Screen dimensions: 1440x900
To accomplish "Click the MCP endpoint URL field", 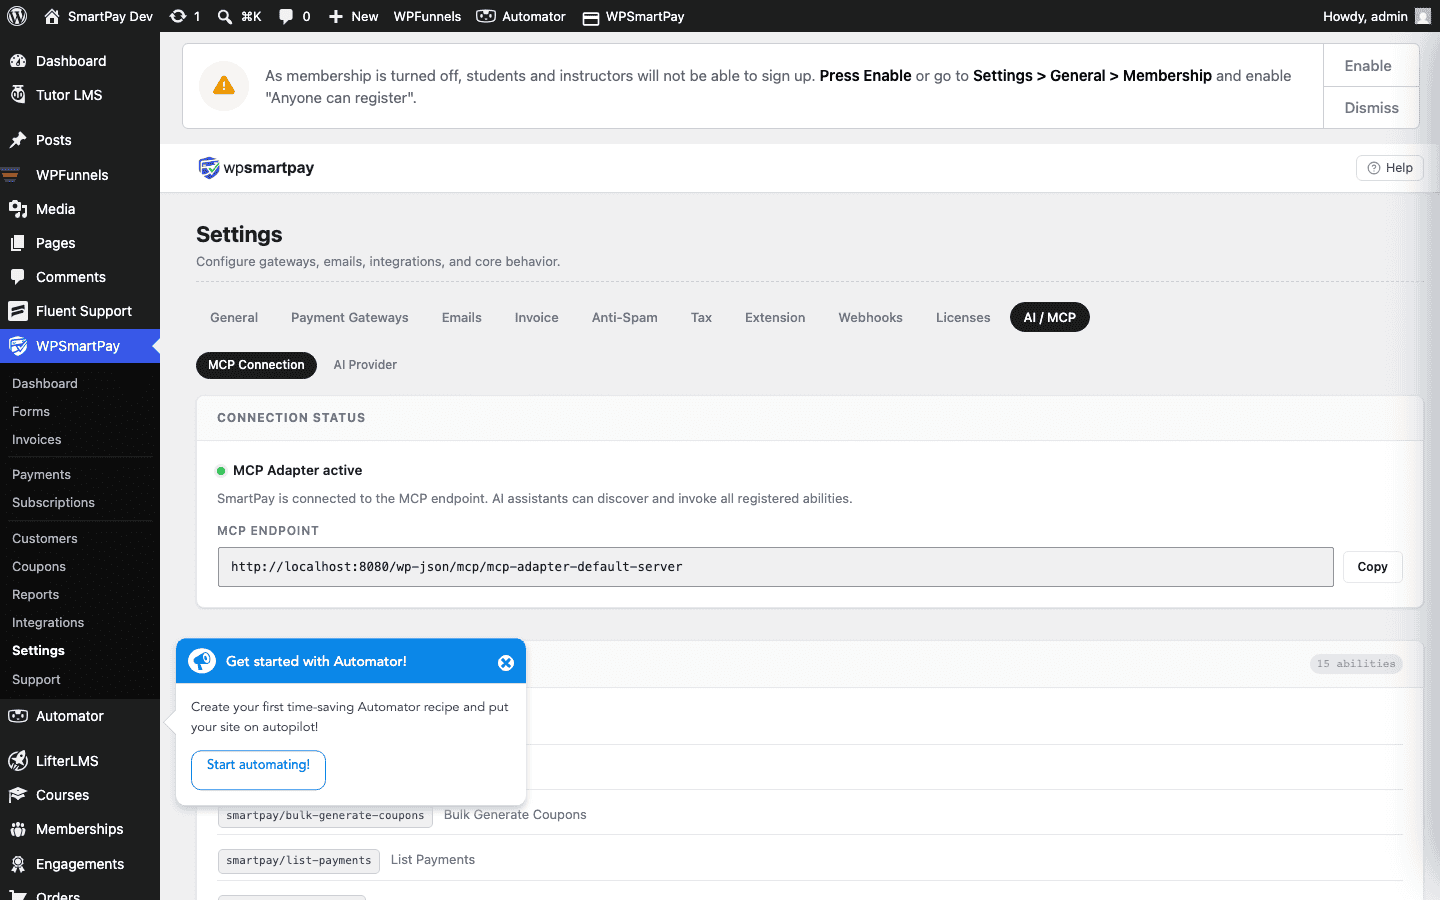I will point(775,567).
